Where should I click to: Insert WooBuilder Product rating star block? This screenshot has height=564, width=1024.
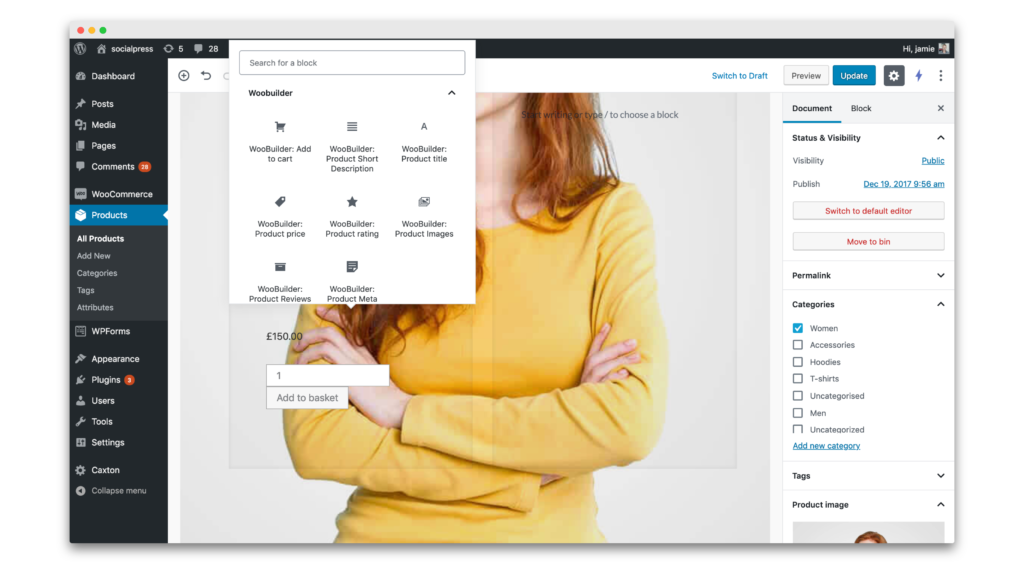351,217
